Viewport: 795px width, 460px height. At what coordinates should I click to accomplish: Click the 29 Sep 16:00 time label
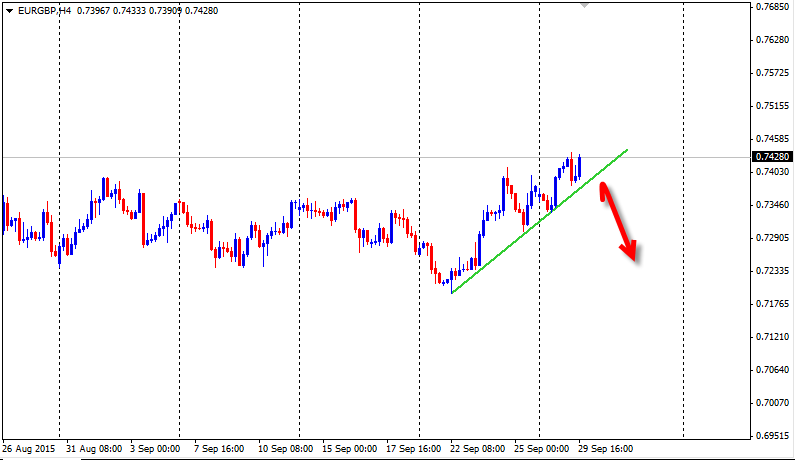pyautogui.click(x=606, y=449)
